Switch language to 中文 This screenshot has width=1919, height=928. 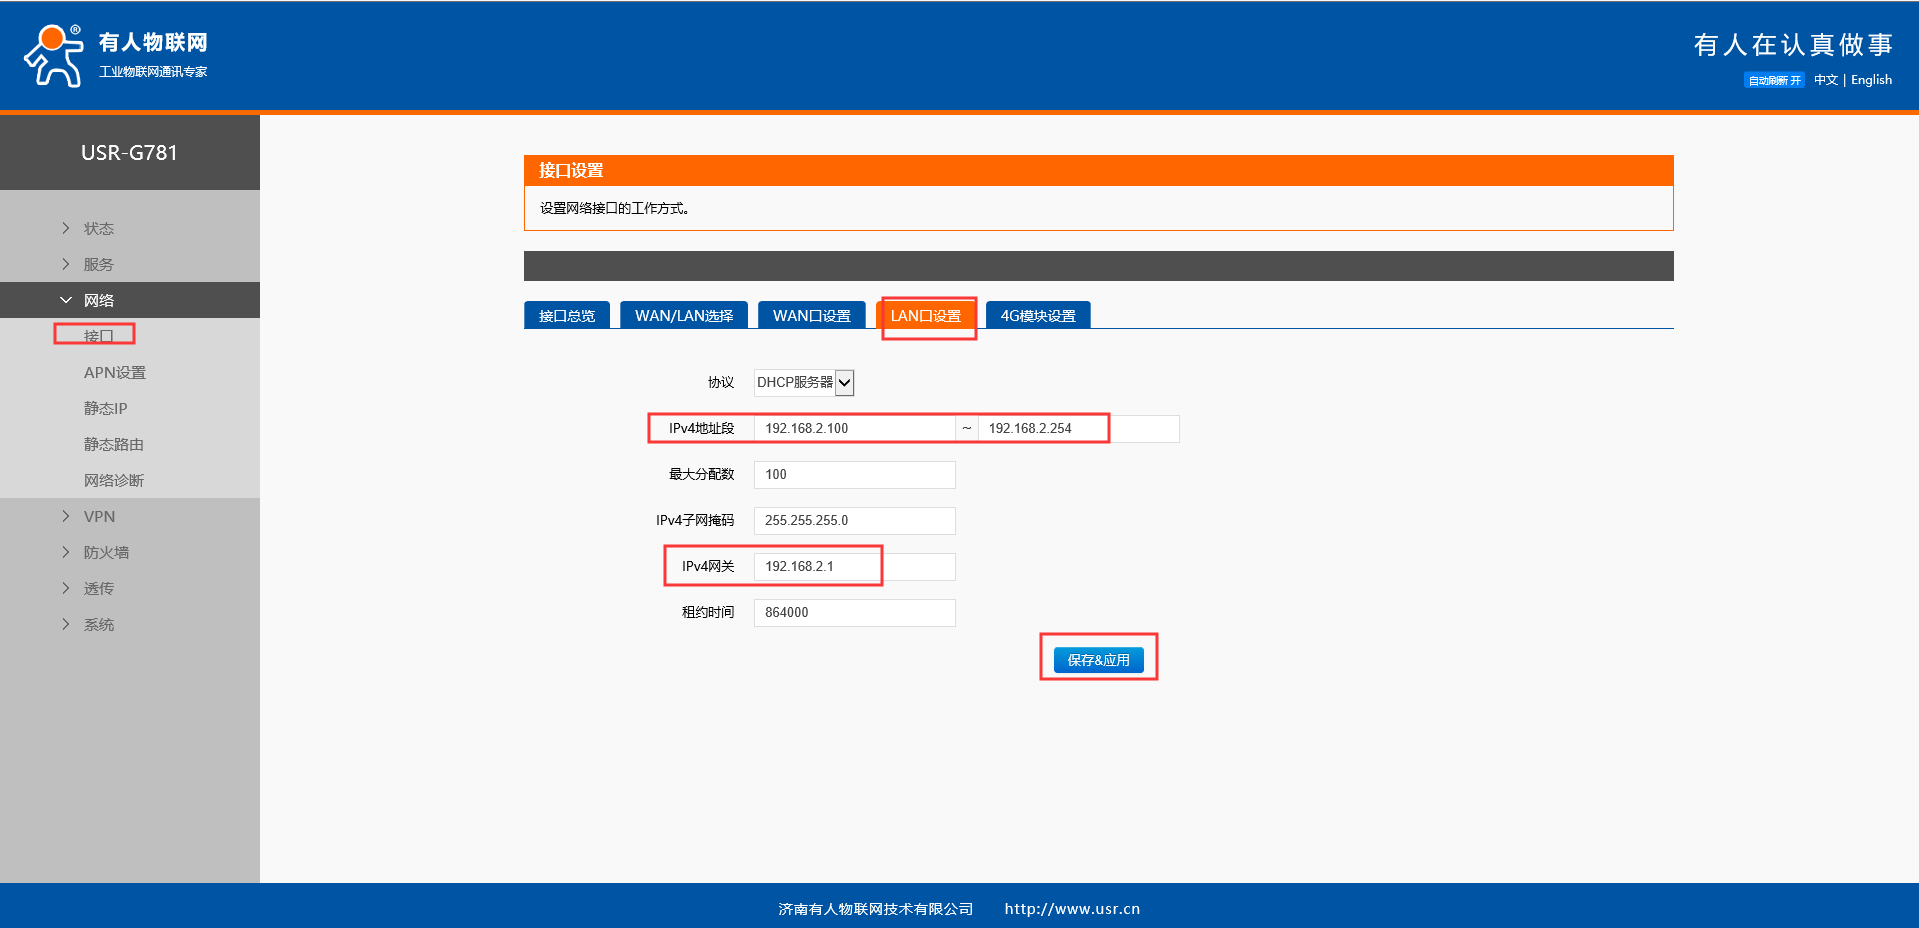pyautogui.click(x=1825, y=80)
